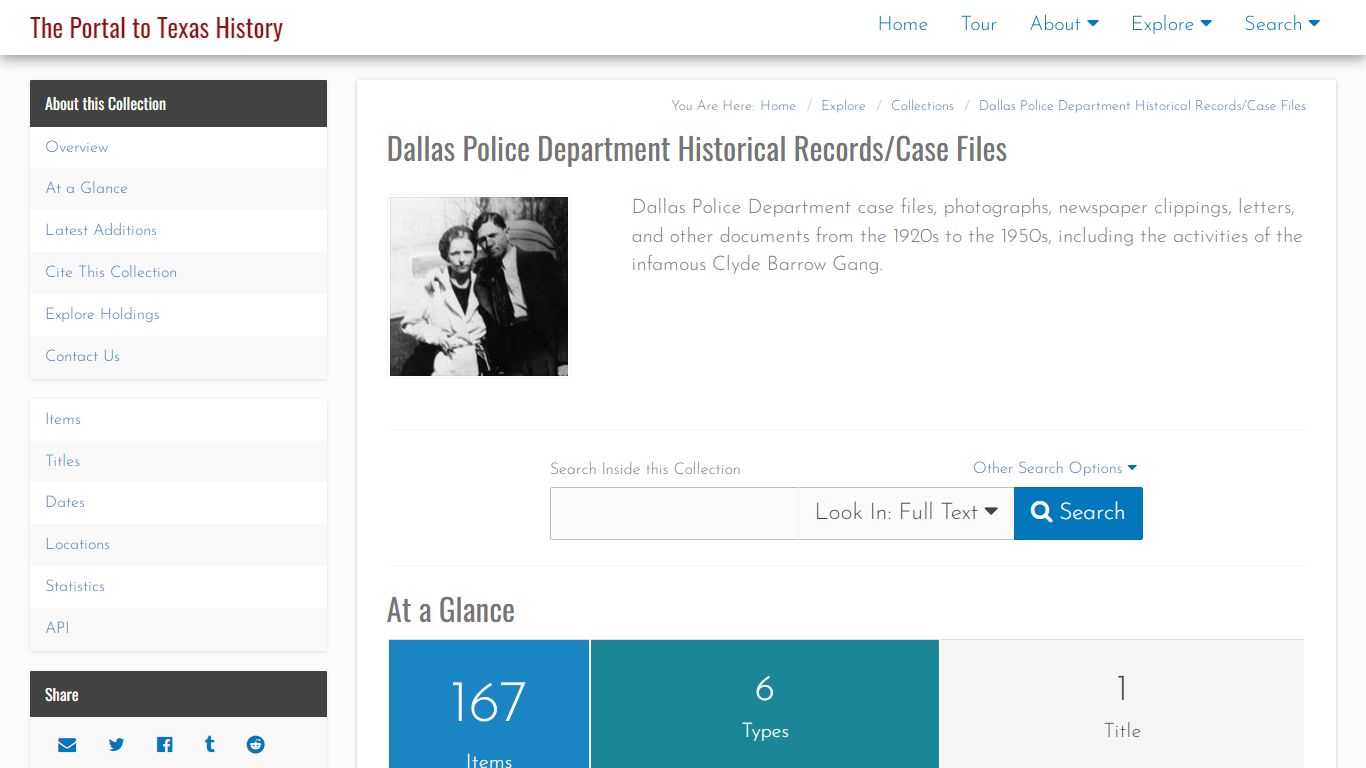
Task: Share collection via email icon
Action: pos(67,745)
